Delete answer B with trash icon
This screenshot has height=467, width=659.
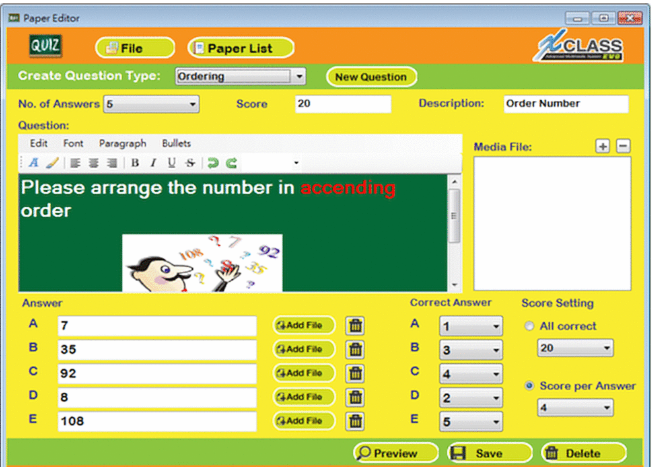355,349
